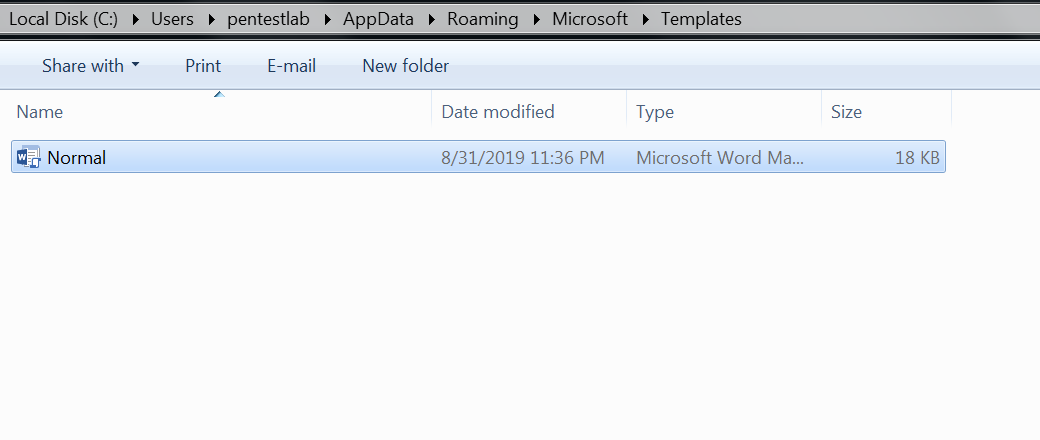Screen dimensions: 1040x440
Task: Click the E-mail toolbar button
Action: click(x=291, y=66)
